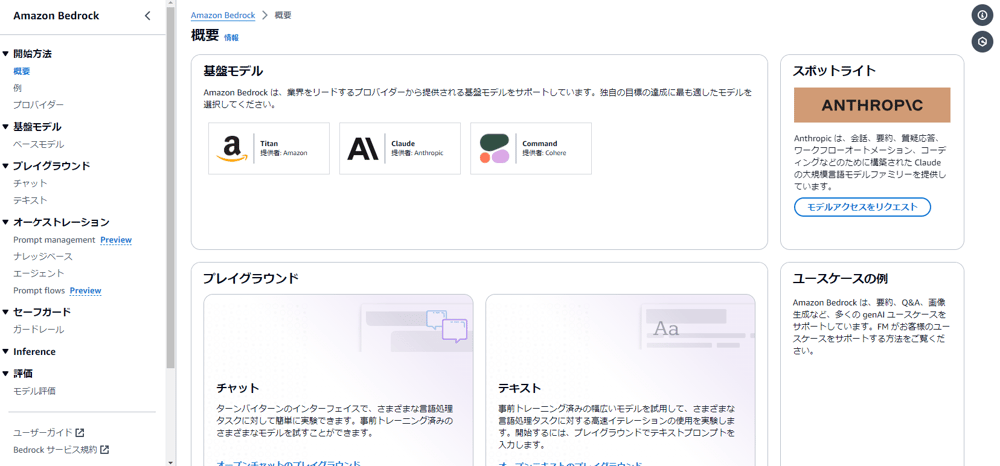The image size is (1000, 466).
Task: Click モデルアクセスをリクエスト button
Action: click(x=862, y=207)
